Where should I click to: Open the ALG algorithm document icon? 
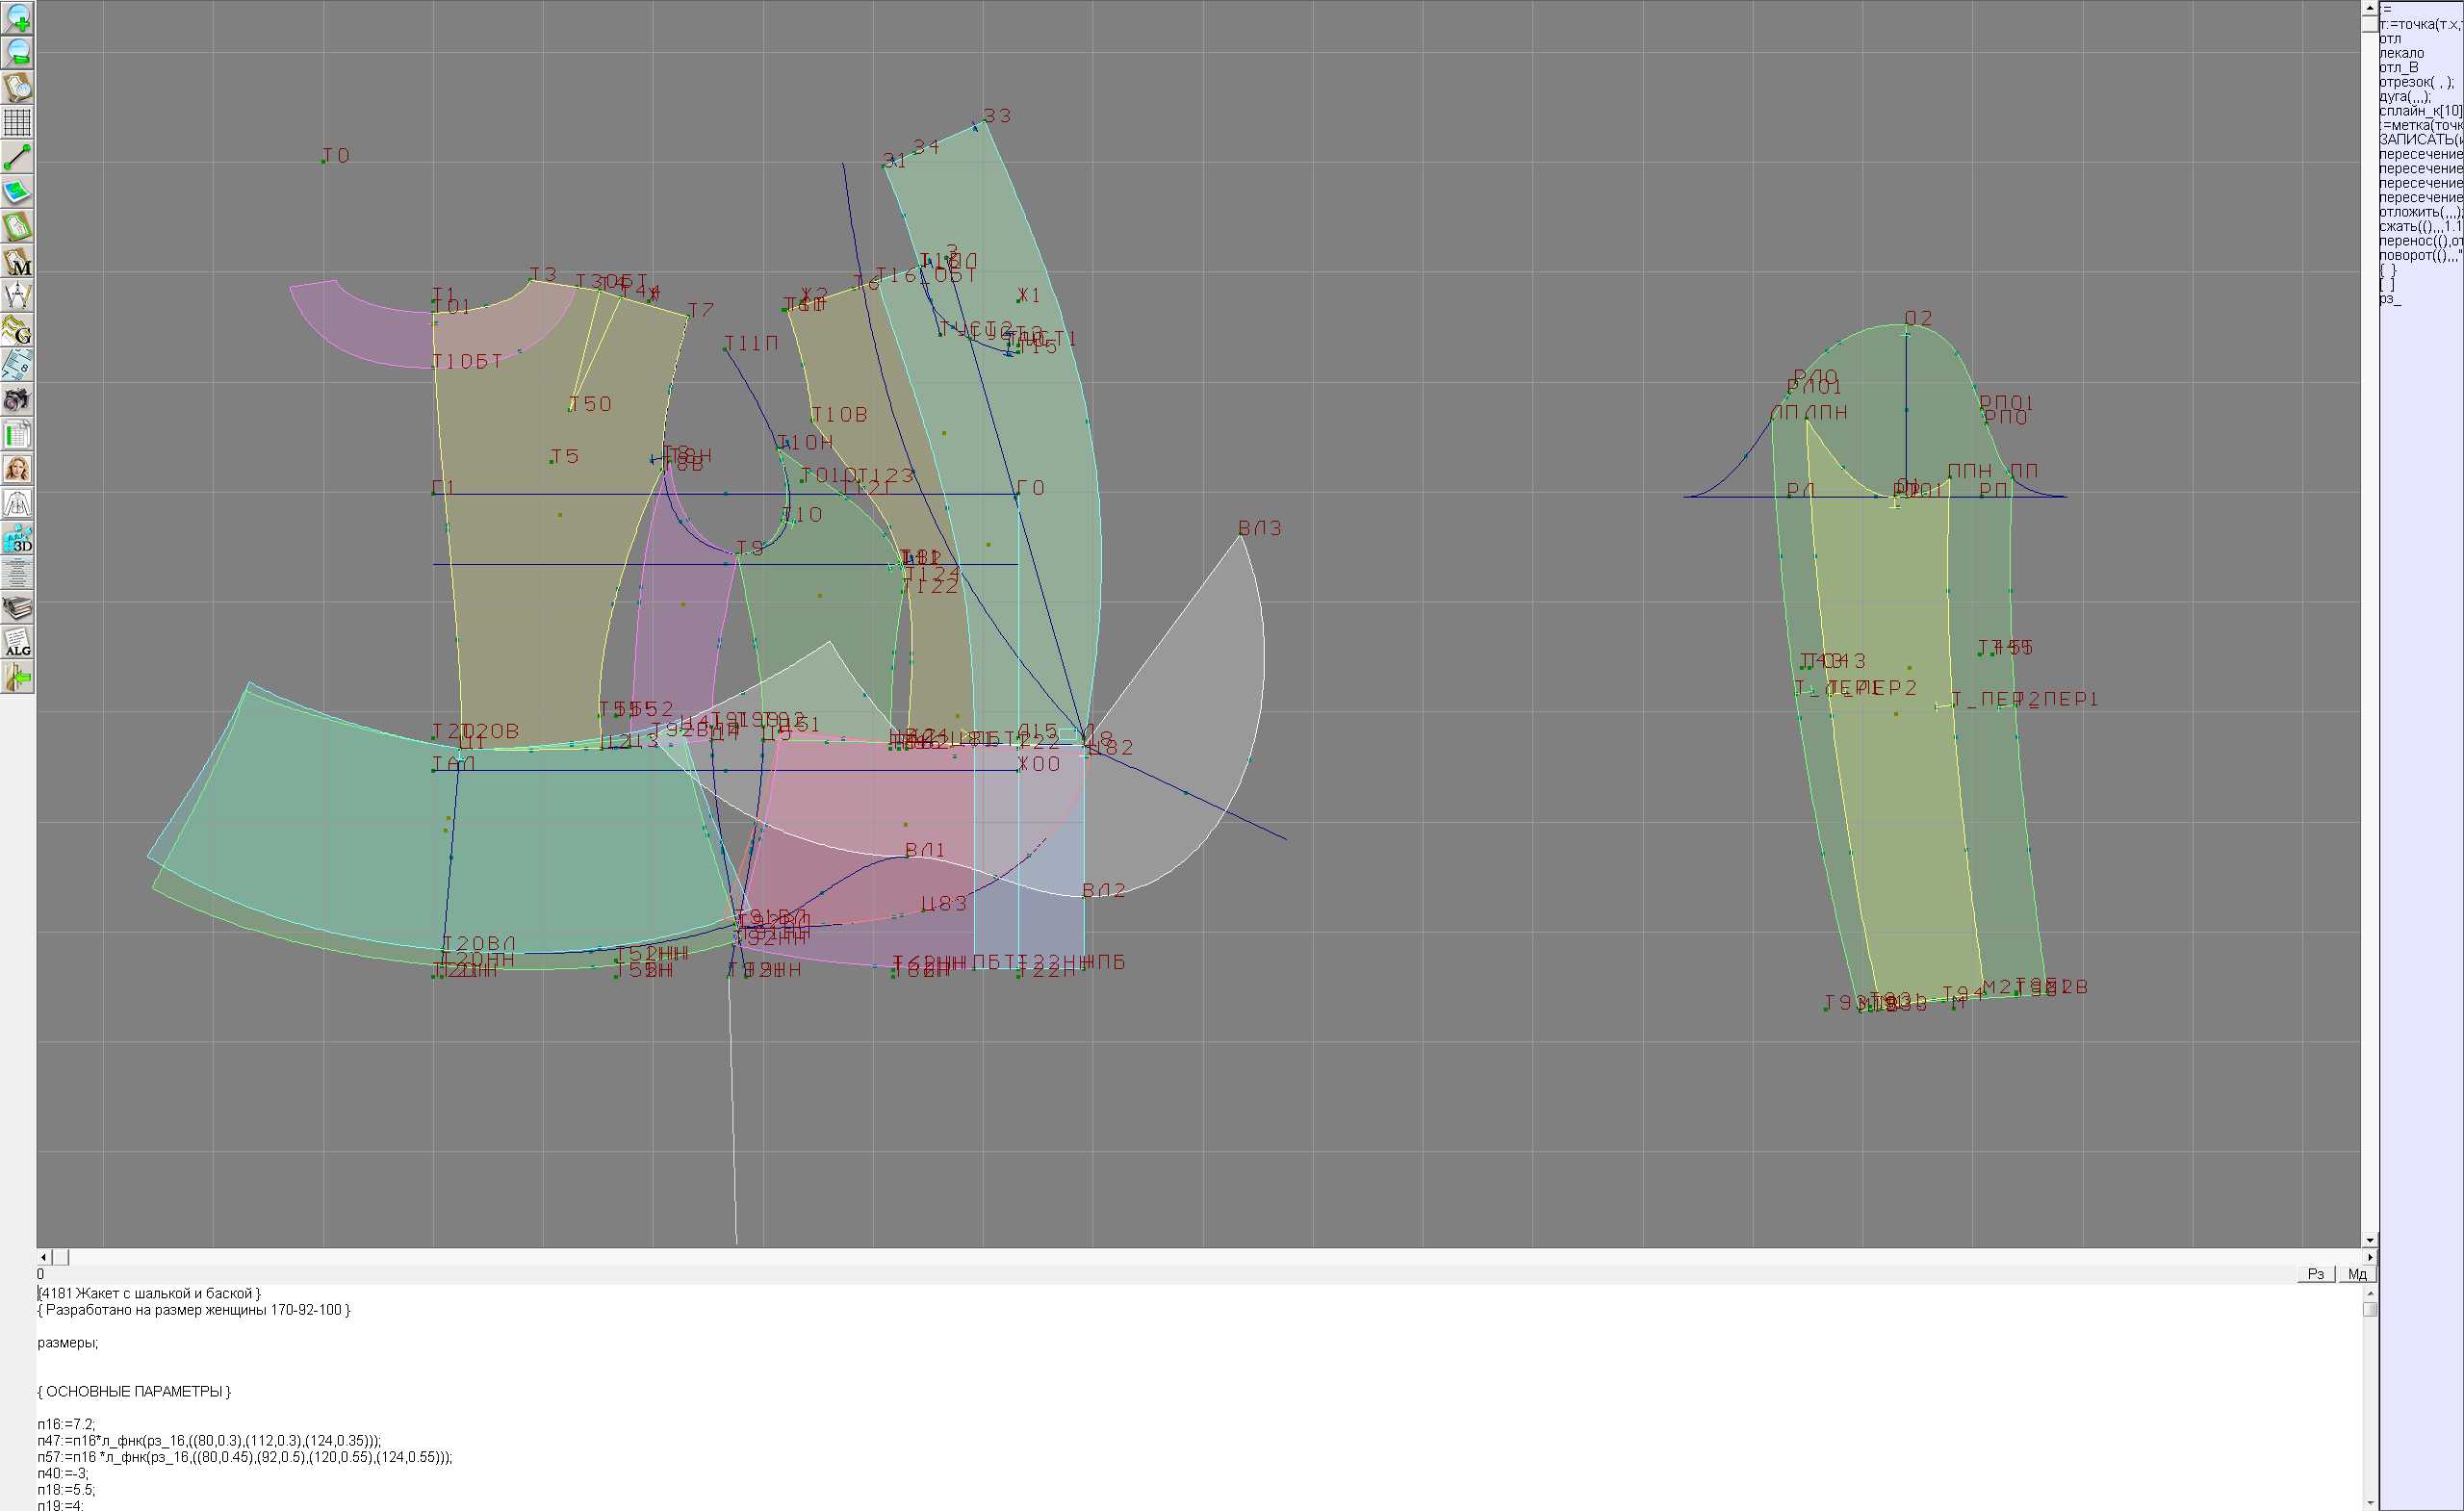(18, 643)
